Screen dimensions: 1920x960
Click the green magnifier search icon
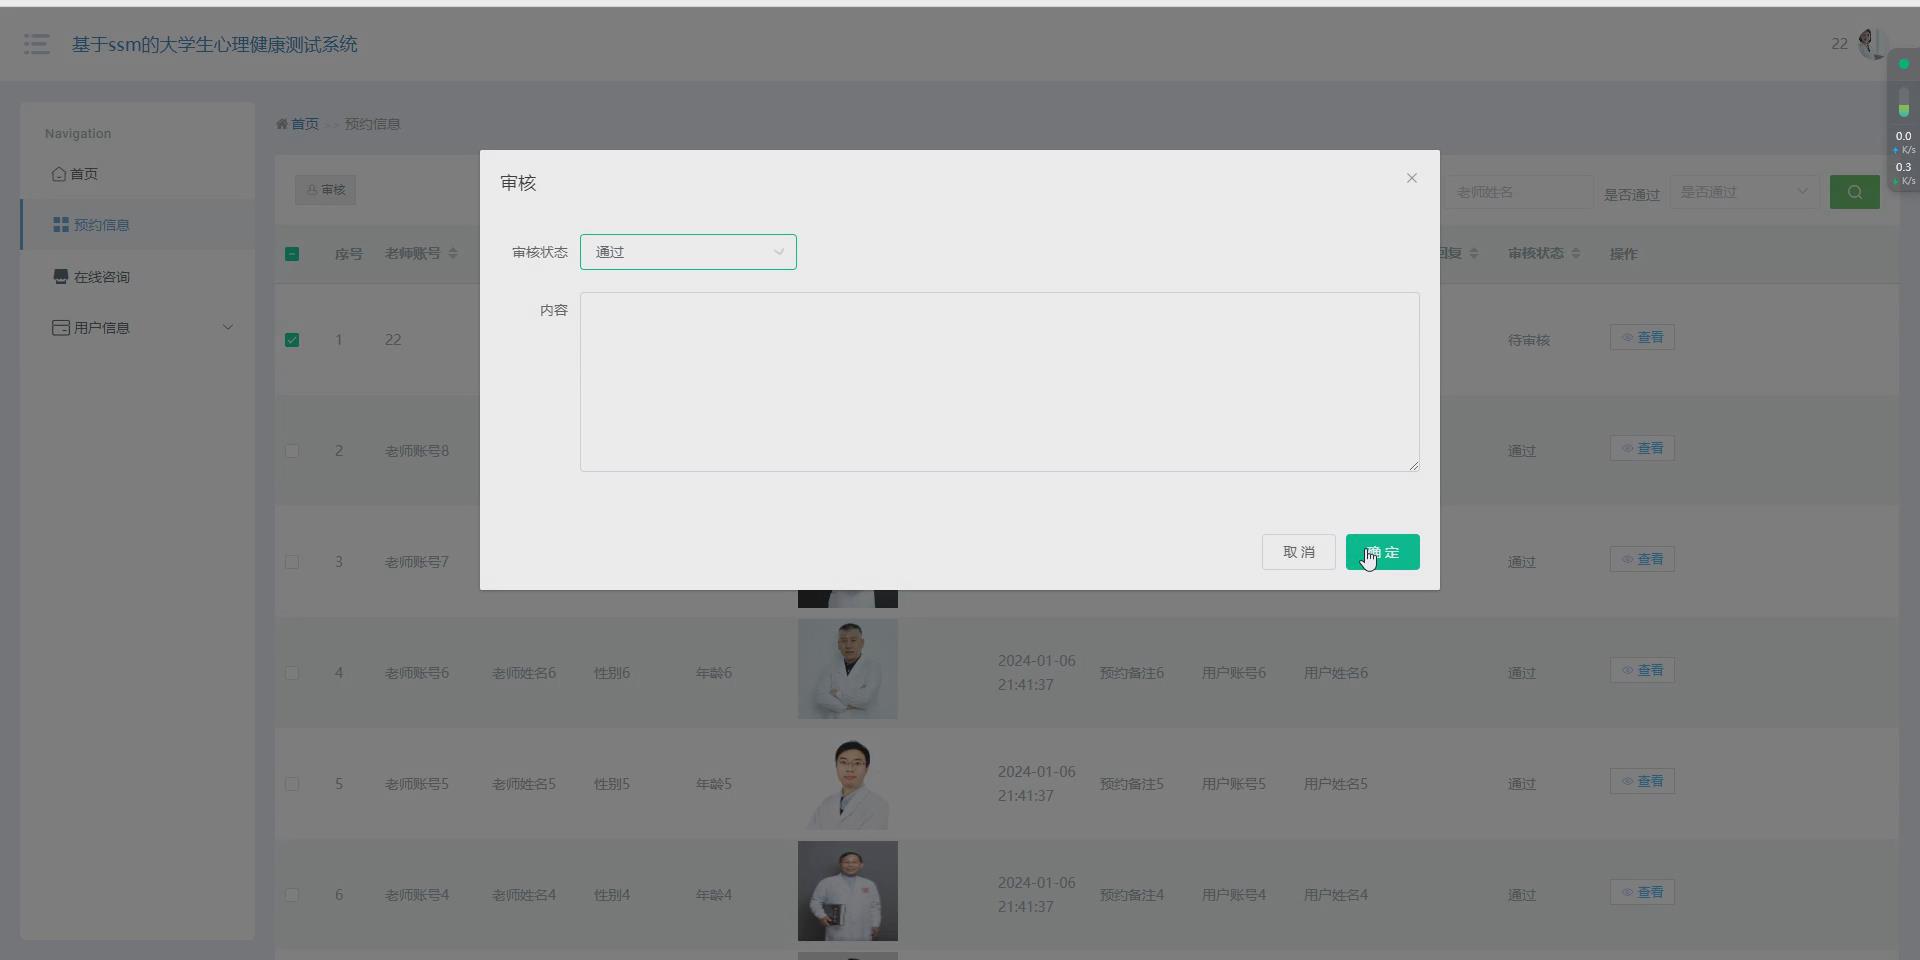click(x=1855, y=192)
